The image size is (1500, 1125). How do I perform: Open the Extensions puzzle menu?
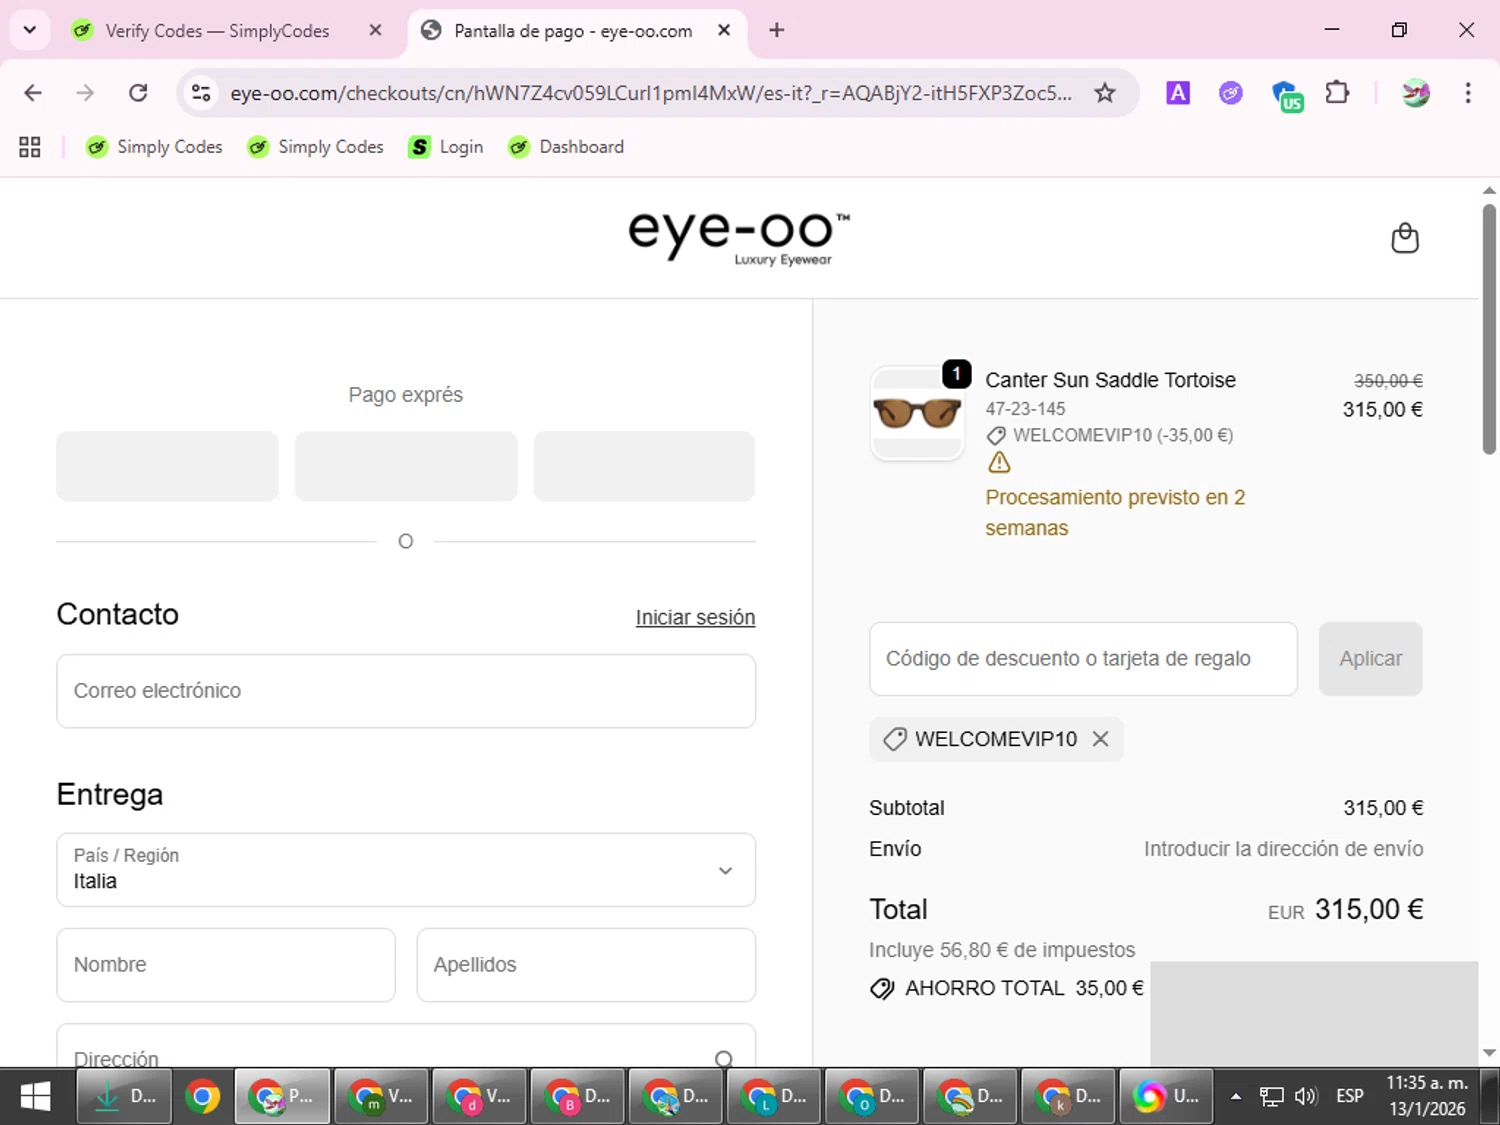coord(1337,93)
